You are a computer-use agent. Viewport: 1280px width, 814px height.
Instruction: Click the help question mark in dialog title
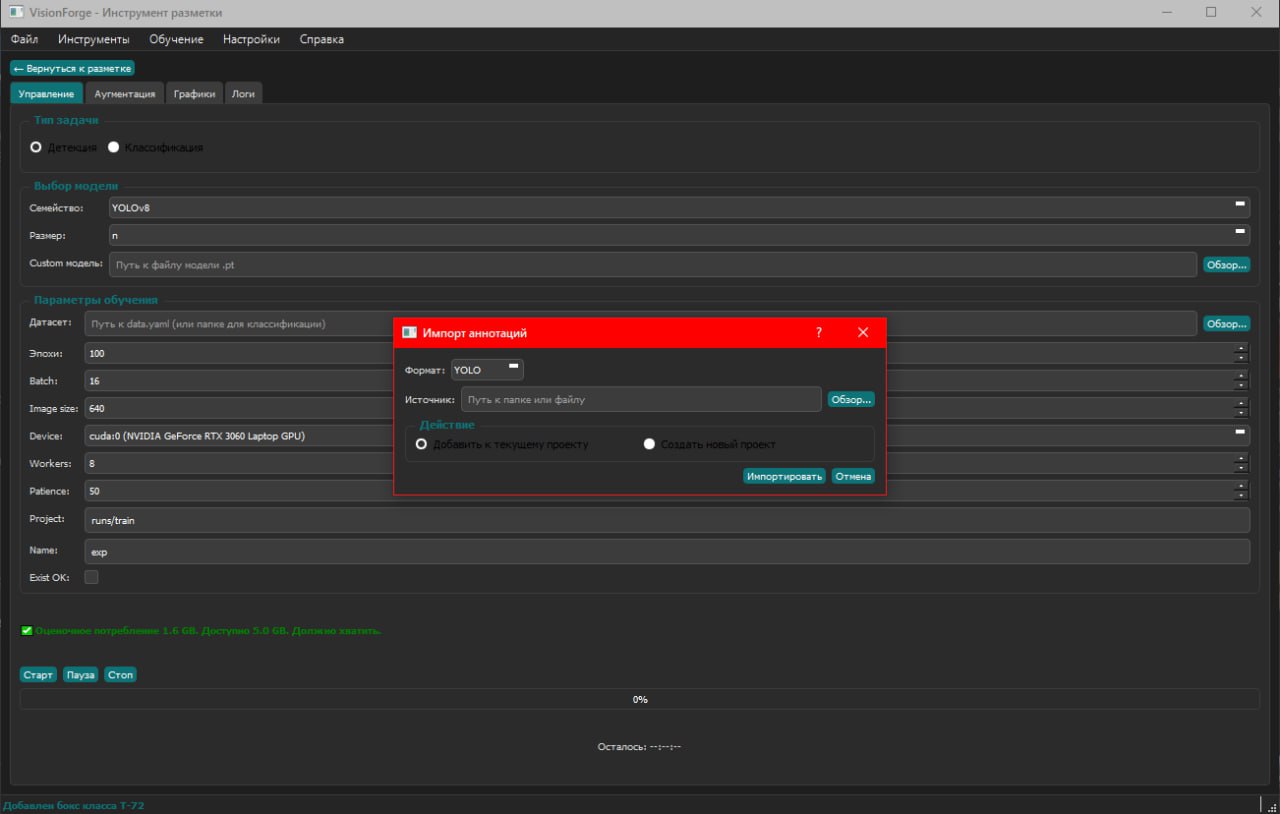[x=818, y=333]
